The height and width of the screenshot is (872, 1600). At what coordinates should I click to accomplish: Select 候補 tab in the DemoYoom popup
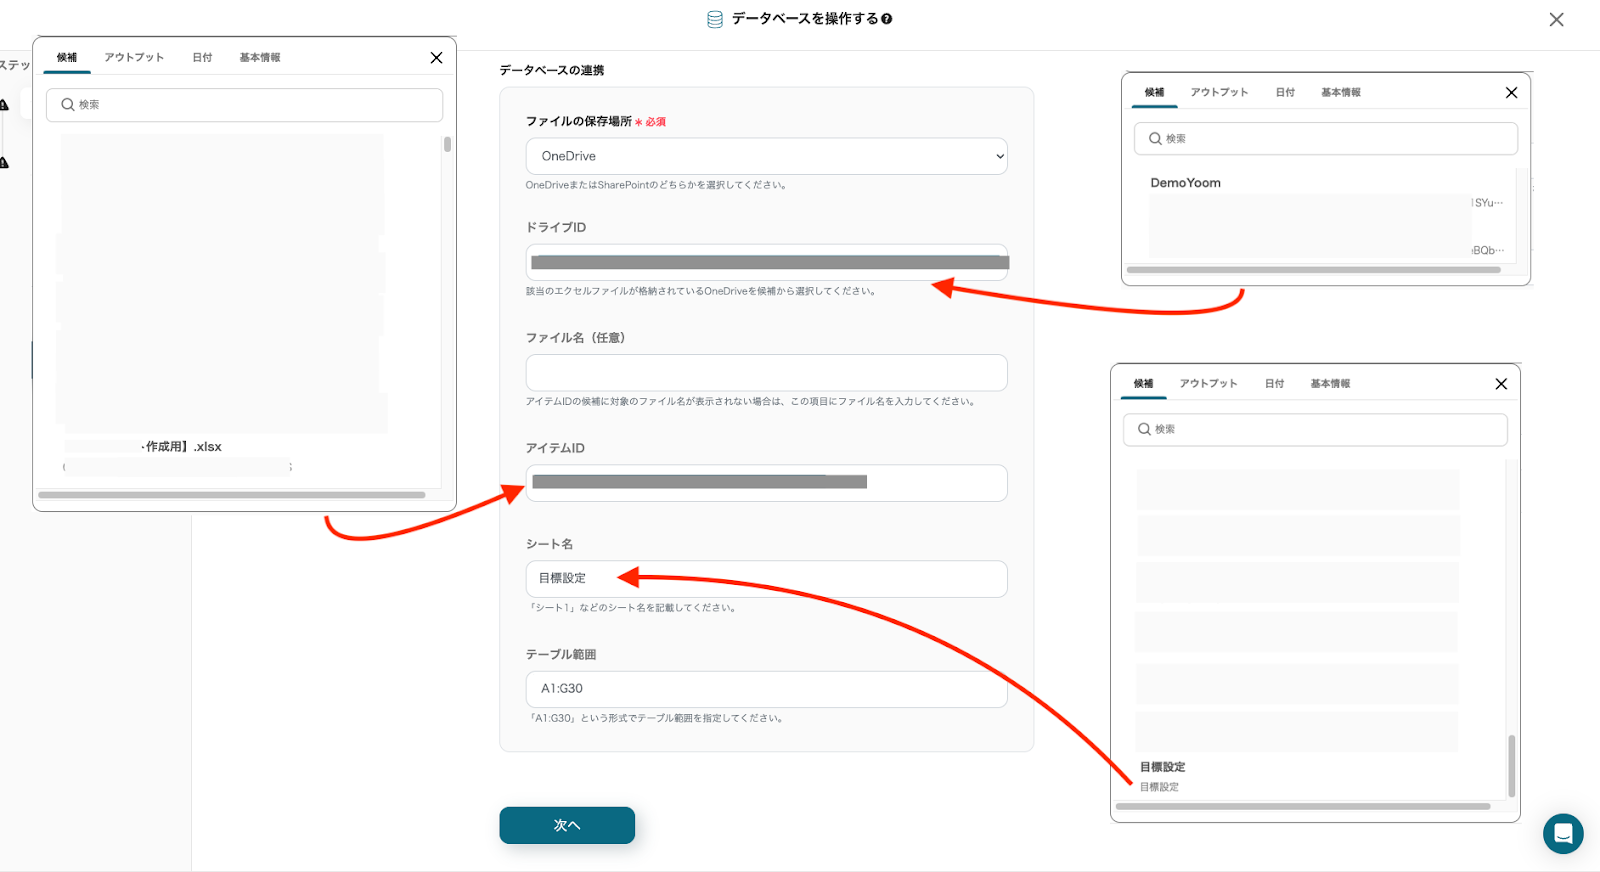(1155, 93)
